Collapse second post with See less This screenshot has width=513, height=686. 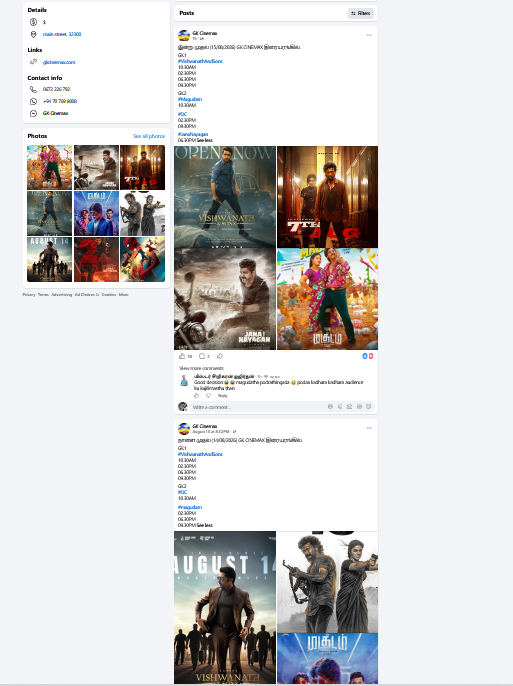(205, 525)
